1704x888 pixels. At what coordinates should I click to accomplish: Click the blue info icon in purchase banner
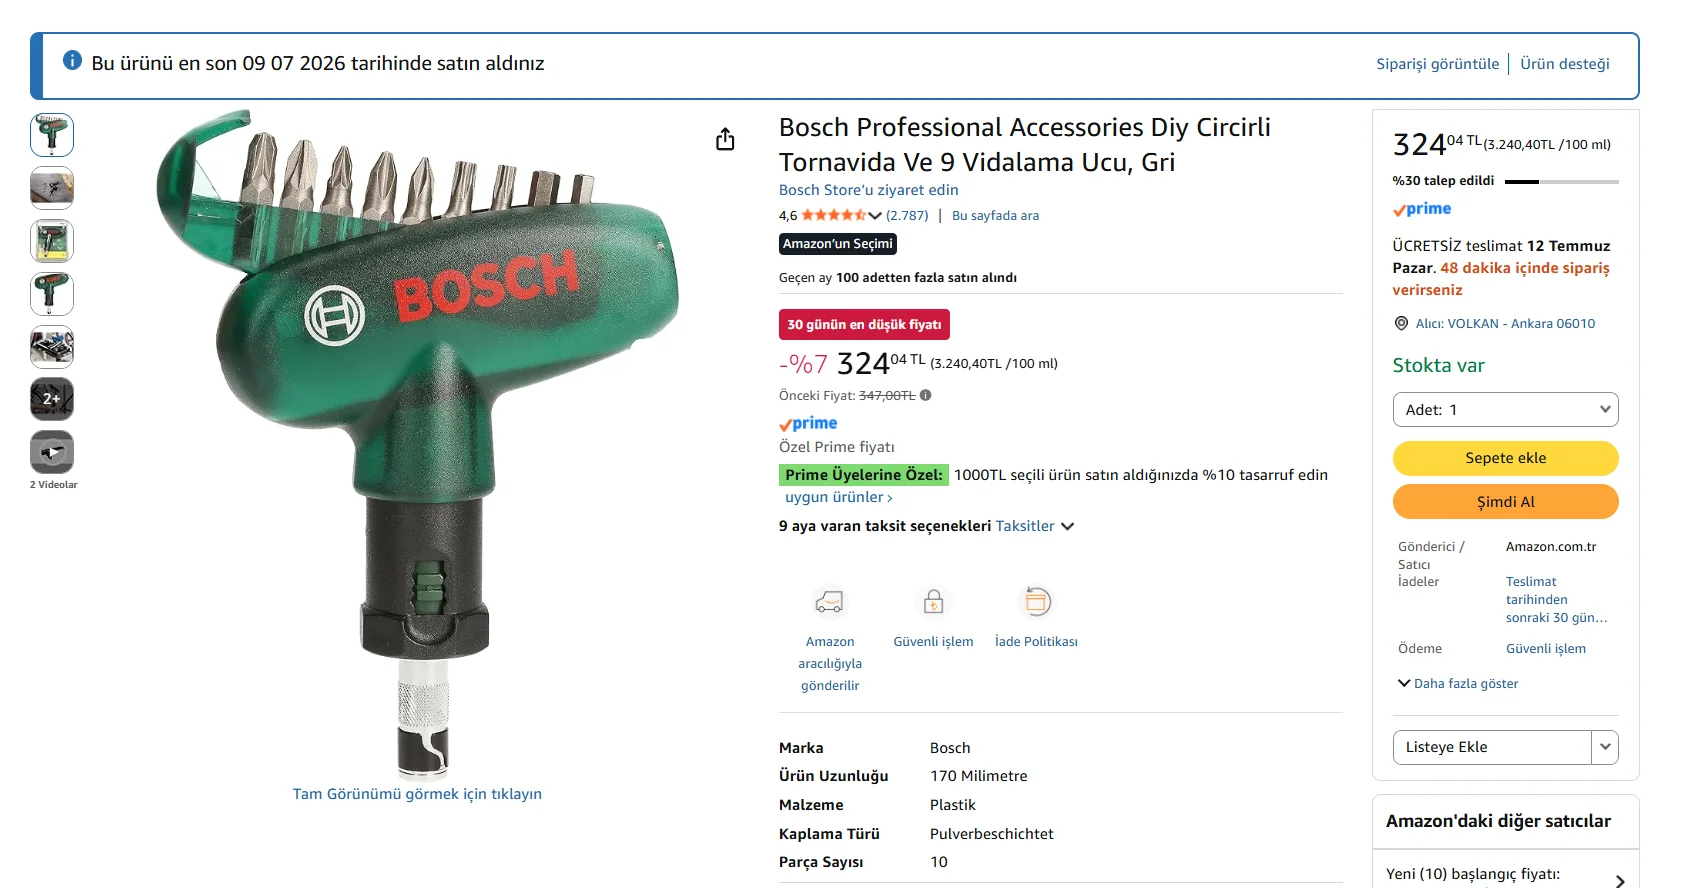tap(72, 61)
